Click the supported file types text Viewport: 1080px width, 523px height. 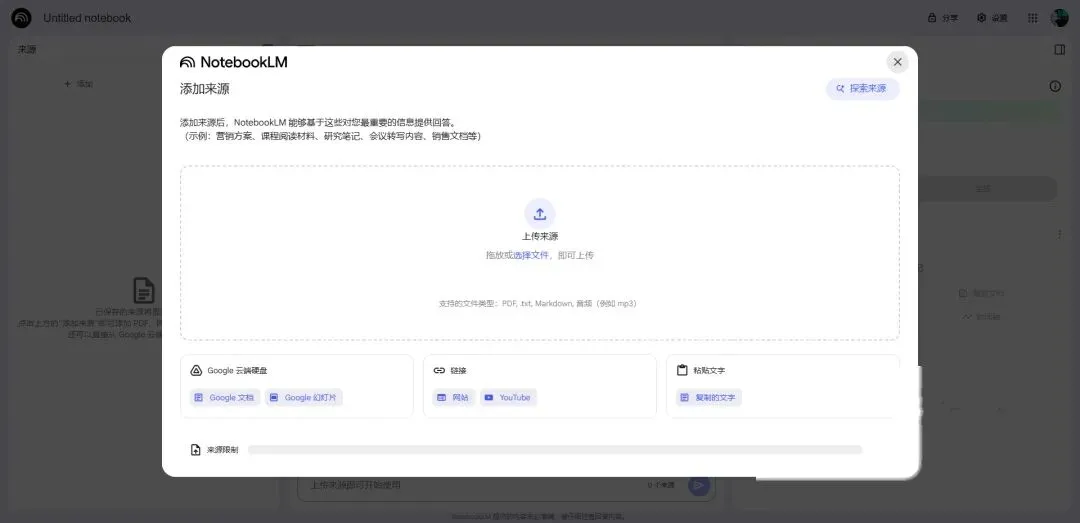[537, 303]
